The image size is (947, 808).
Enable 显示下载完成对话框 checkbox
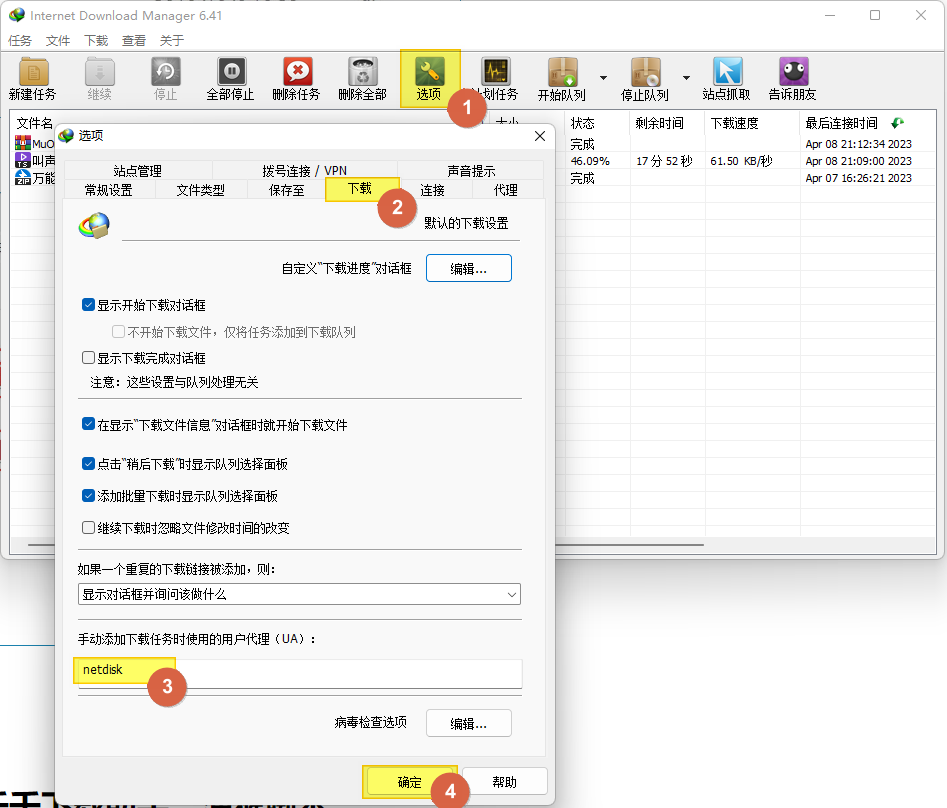(x=89, y=358)
